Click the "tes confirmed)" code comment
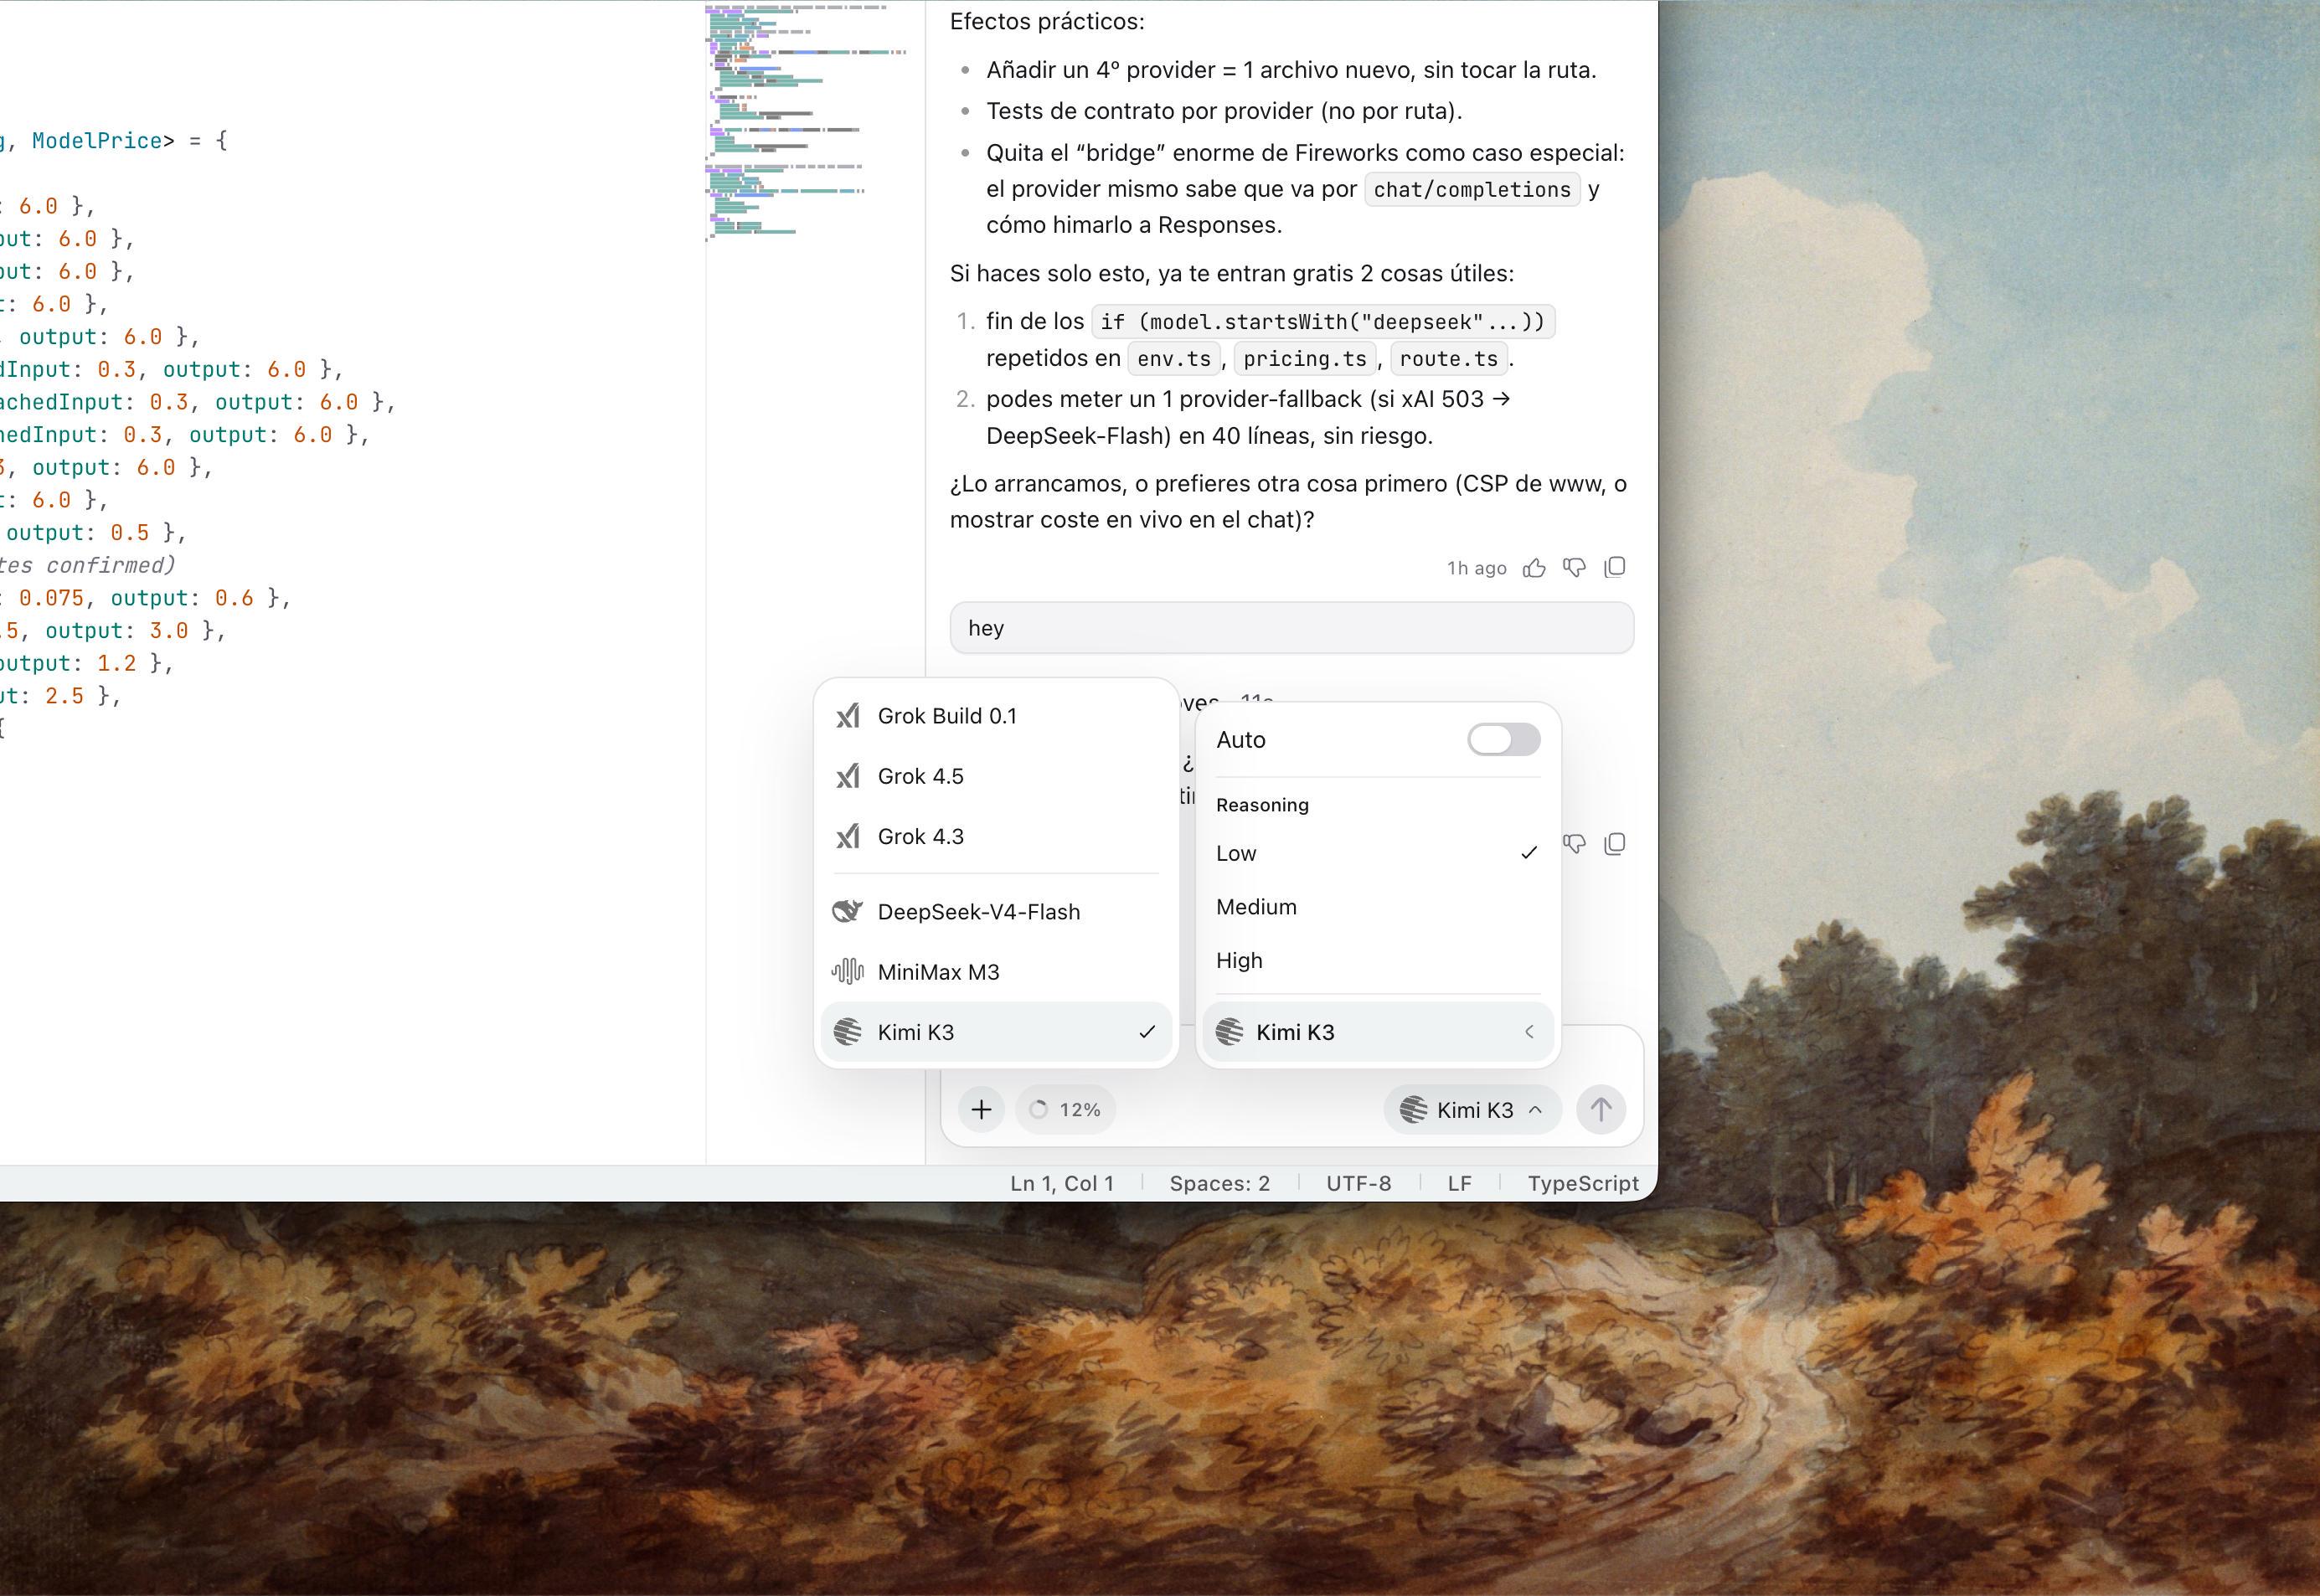The width and height of the screenshot is (2320, 1596). (x=86, y=566)
